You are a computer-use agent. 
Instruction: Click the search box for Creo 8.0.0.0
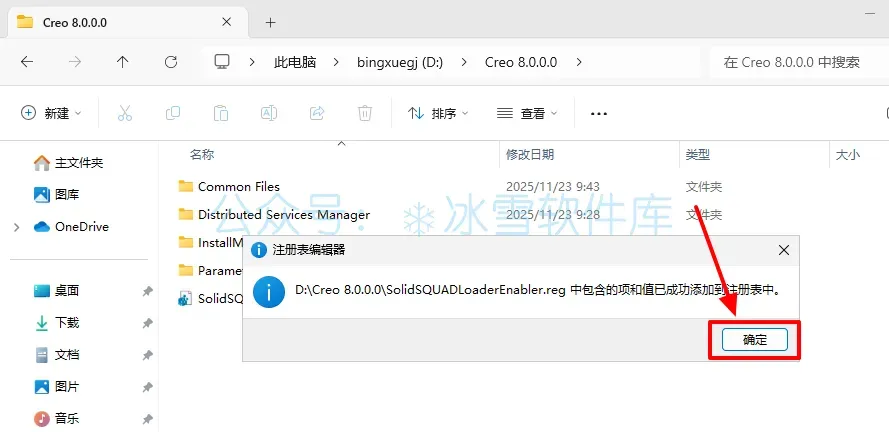798,62
